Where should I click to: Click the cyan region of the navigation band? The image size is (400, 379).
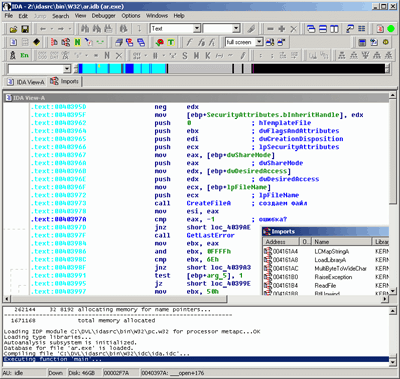click(123, 69)
